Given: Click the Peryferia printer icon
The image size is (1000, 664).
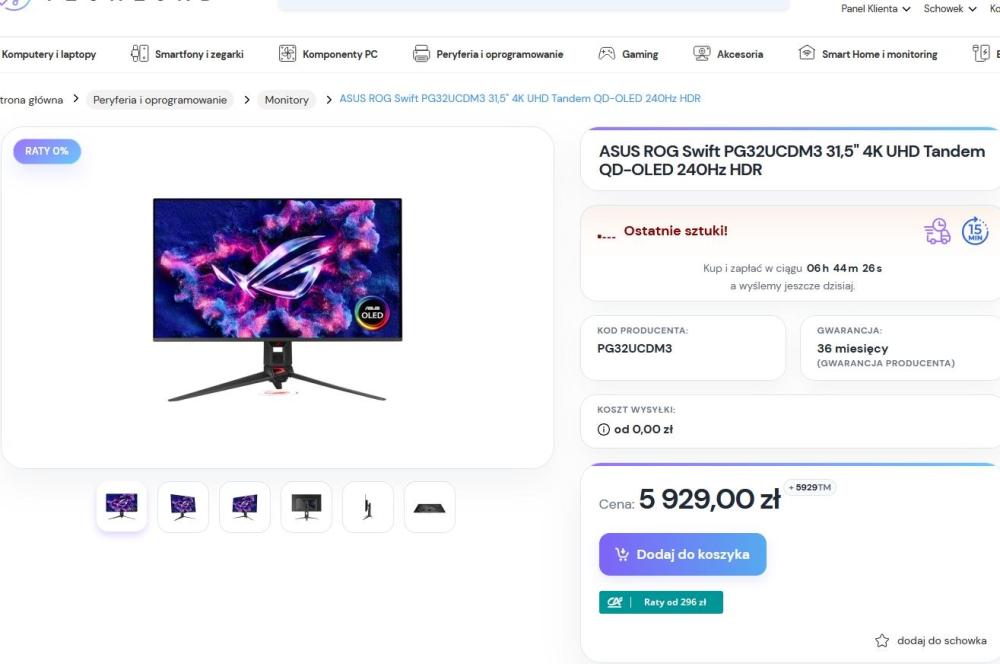Looking at the screenshot, I should pos(421,54).
